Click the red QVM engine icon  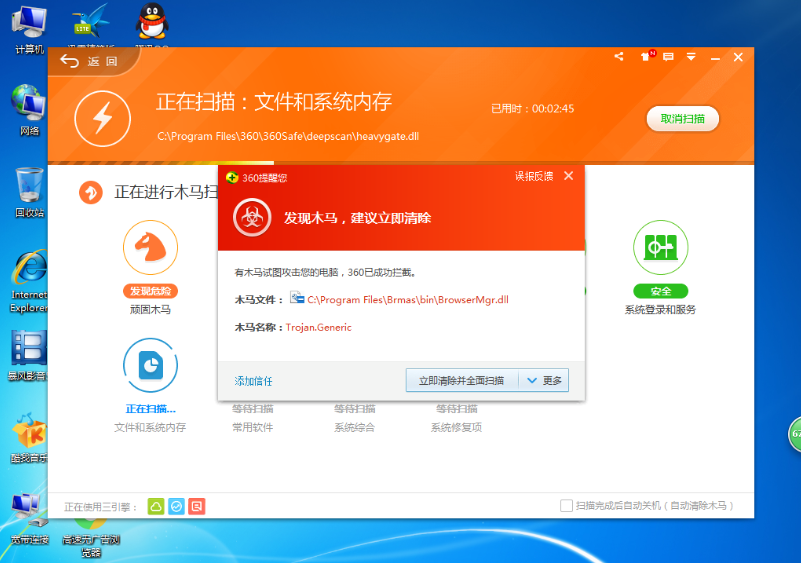(197, 506)
